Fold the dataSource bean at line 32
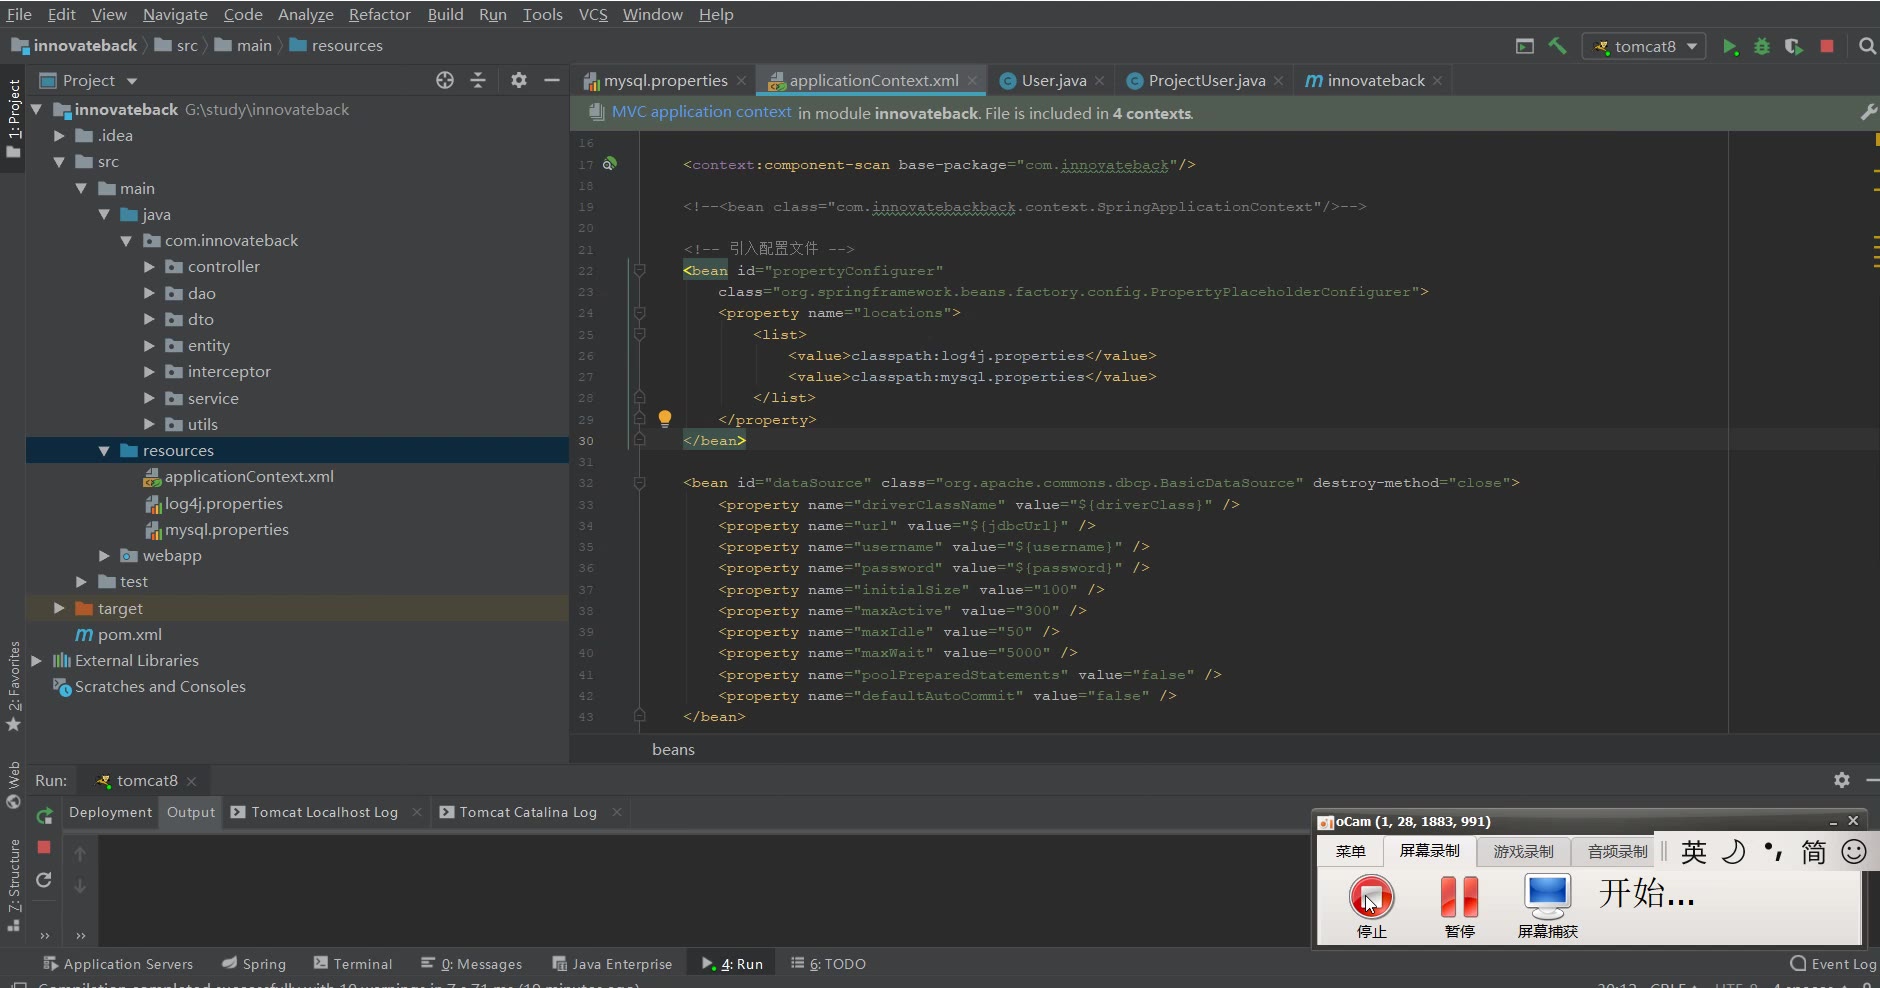Viewport: 1880px width, 988px height. [639, 482]
